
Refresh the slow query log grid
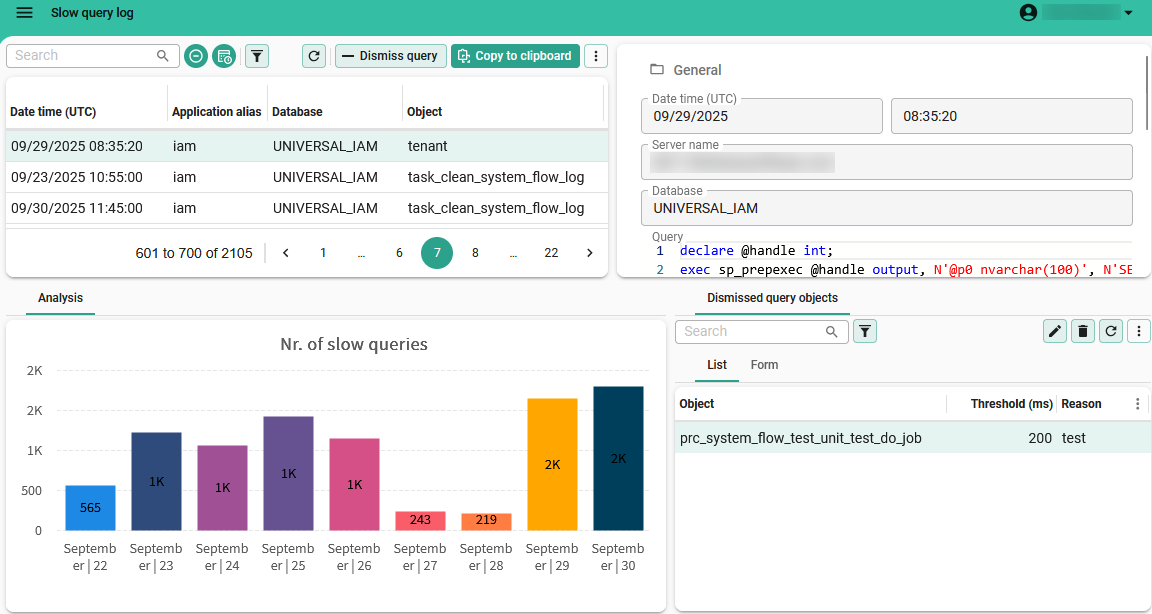315,56
